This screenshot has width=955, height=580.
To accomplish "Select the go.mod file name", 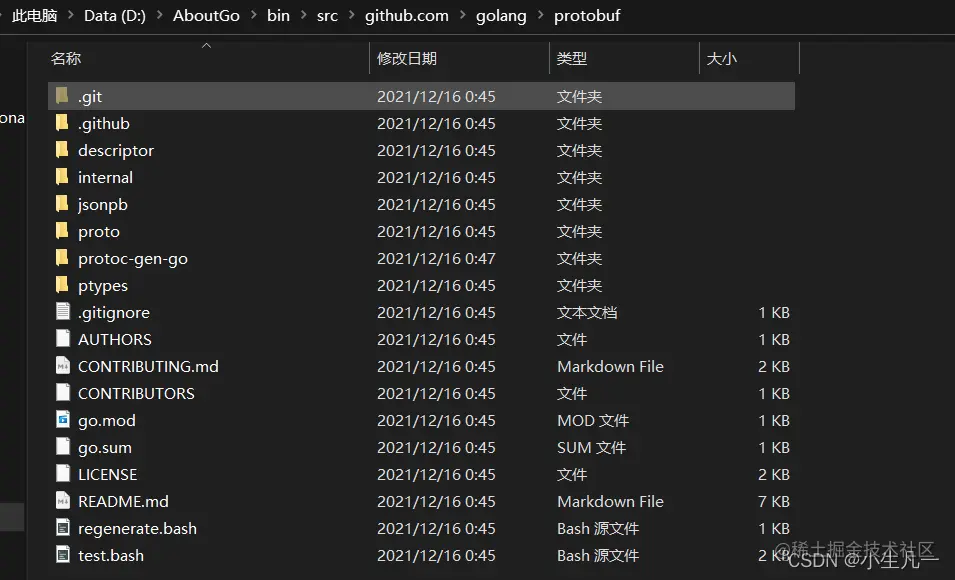I will [107, 420].
